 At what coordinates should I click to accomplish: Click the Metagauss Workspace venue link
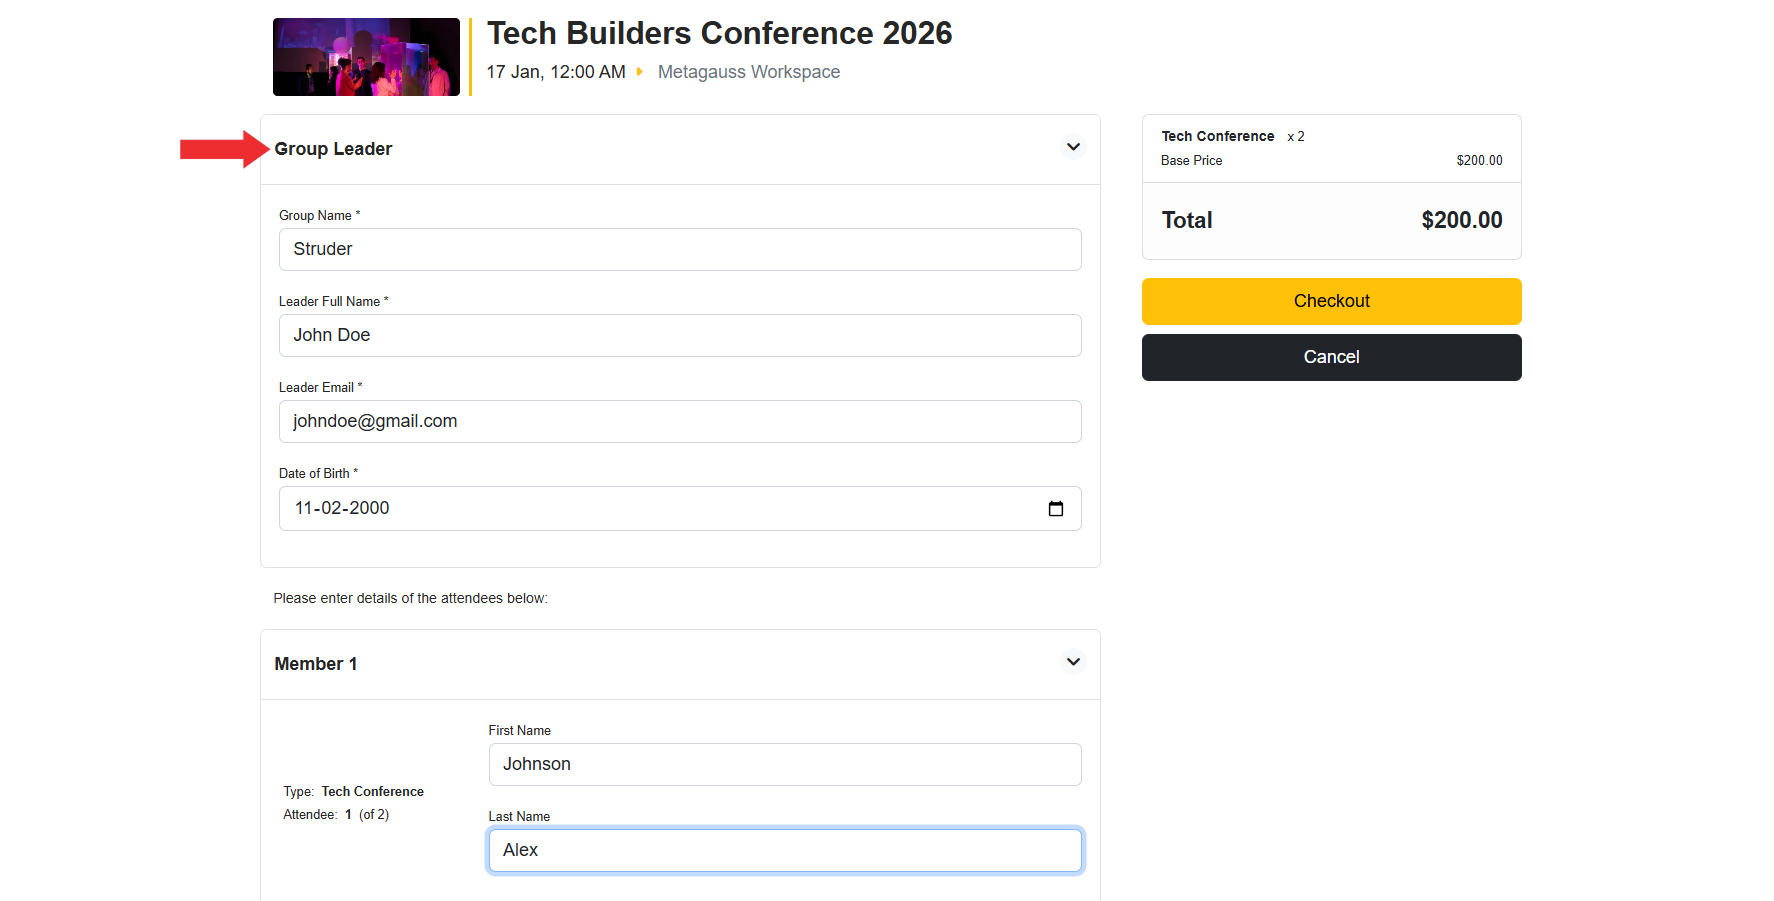[748, 72]
